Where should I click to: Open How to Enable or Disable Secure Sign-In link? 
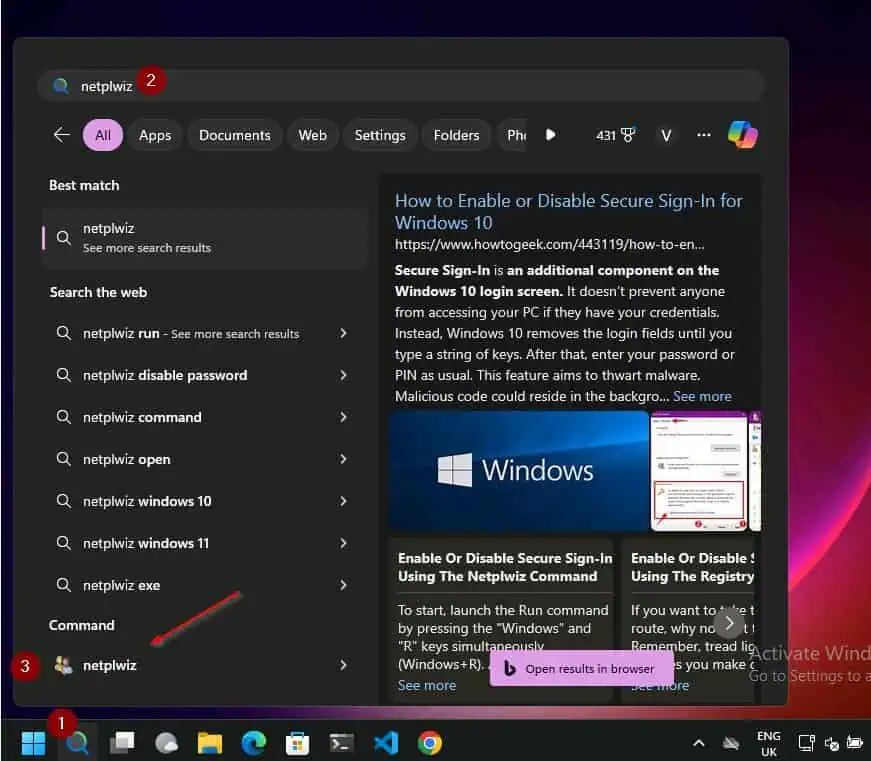click(x=568, y=212)
